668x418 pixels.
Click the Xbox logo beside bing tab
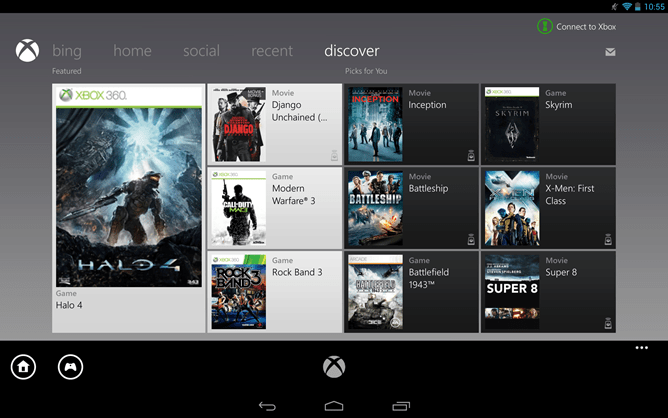(27, 51)
